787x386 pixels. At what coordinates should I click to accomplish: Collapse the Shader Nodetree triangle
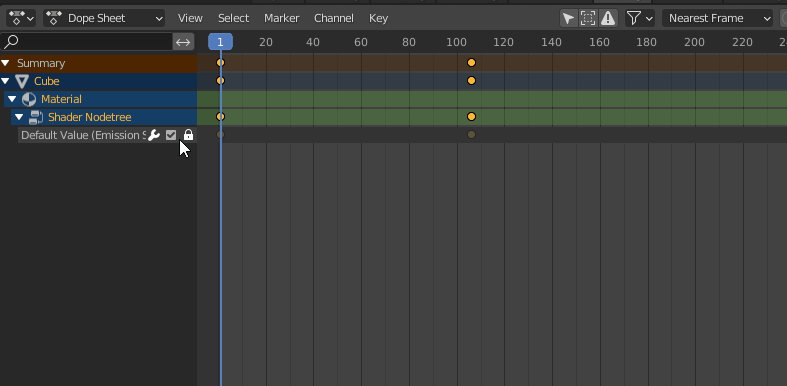tap(20, 117)
